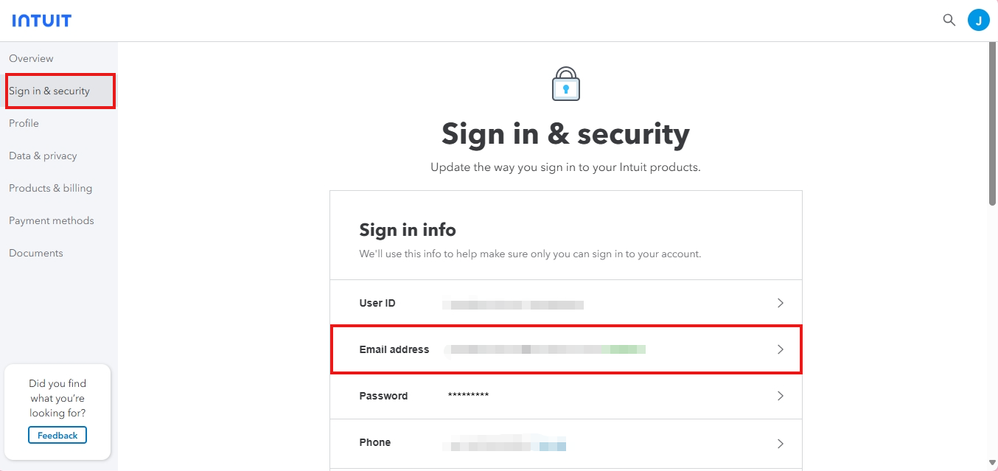The image size is (998, 471).
Task: Expand the Phone row chevron
Action: pos(780,443)
